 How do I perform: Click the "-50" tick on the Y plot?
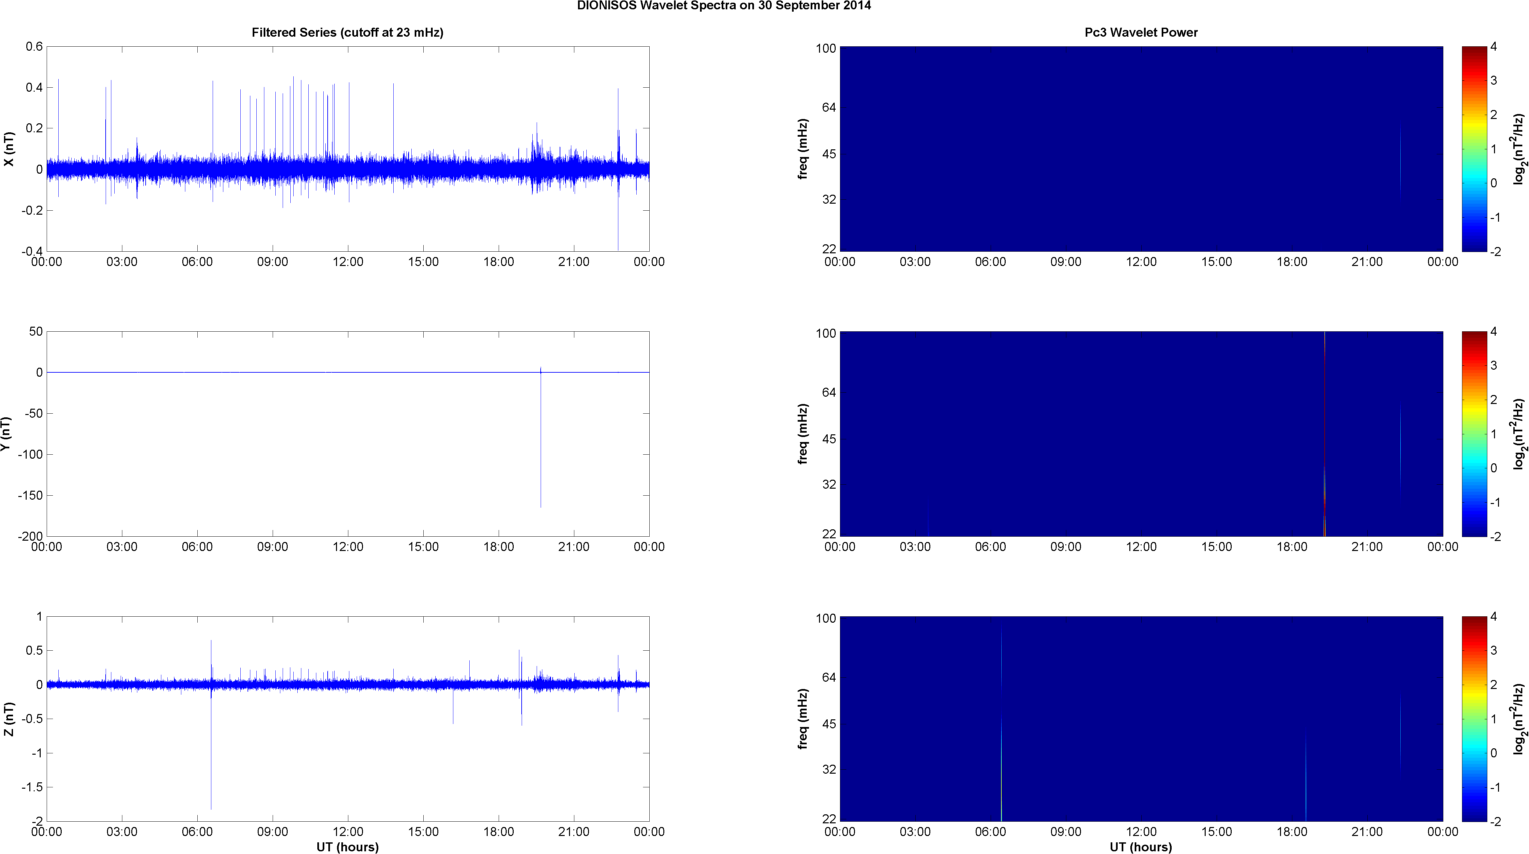point(32,414)
